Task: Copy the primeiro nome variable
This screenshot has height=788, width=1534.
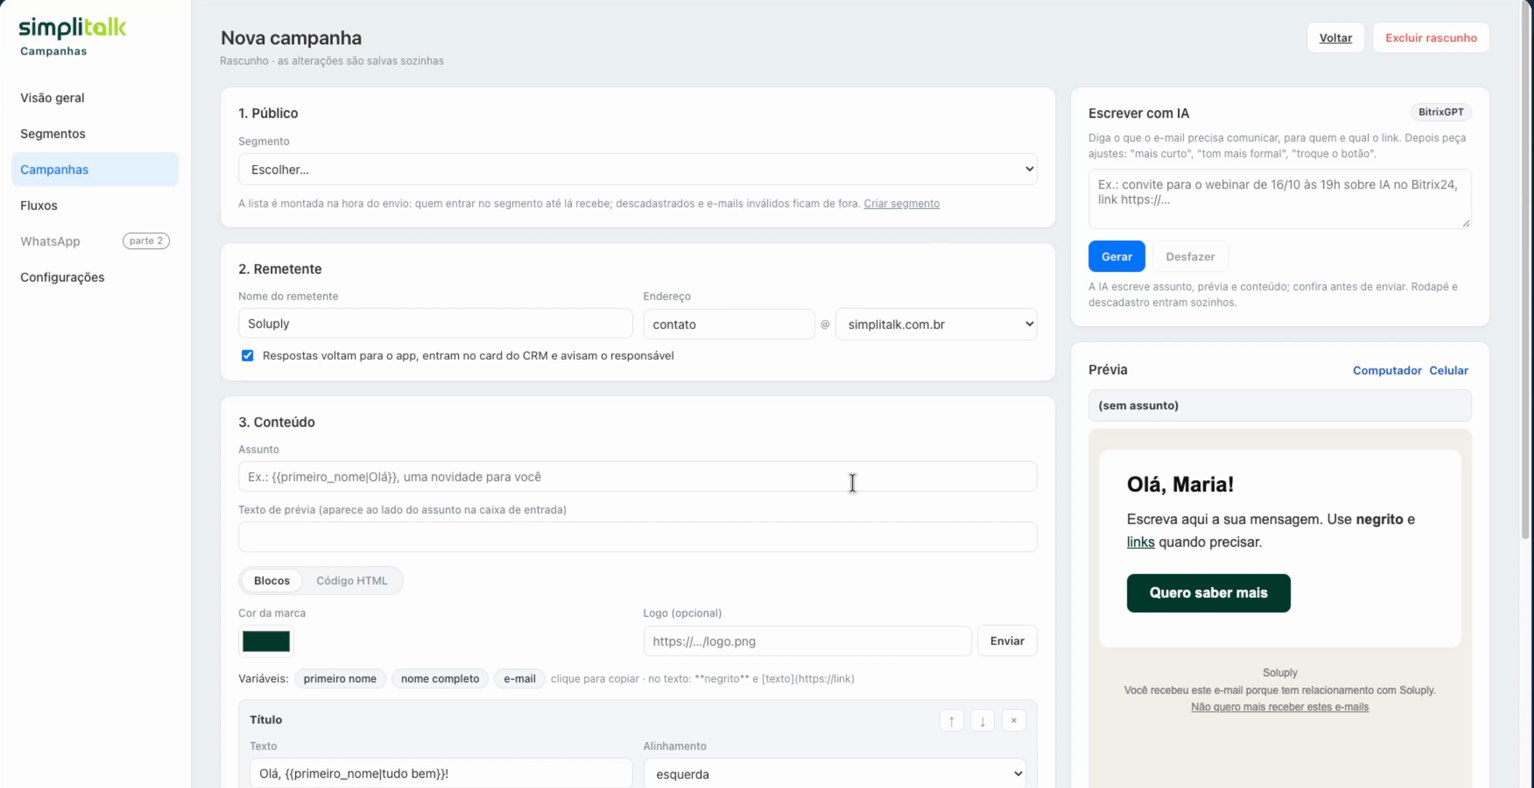Action: point(340,679)
